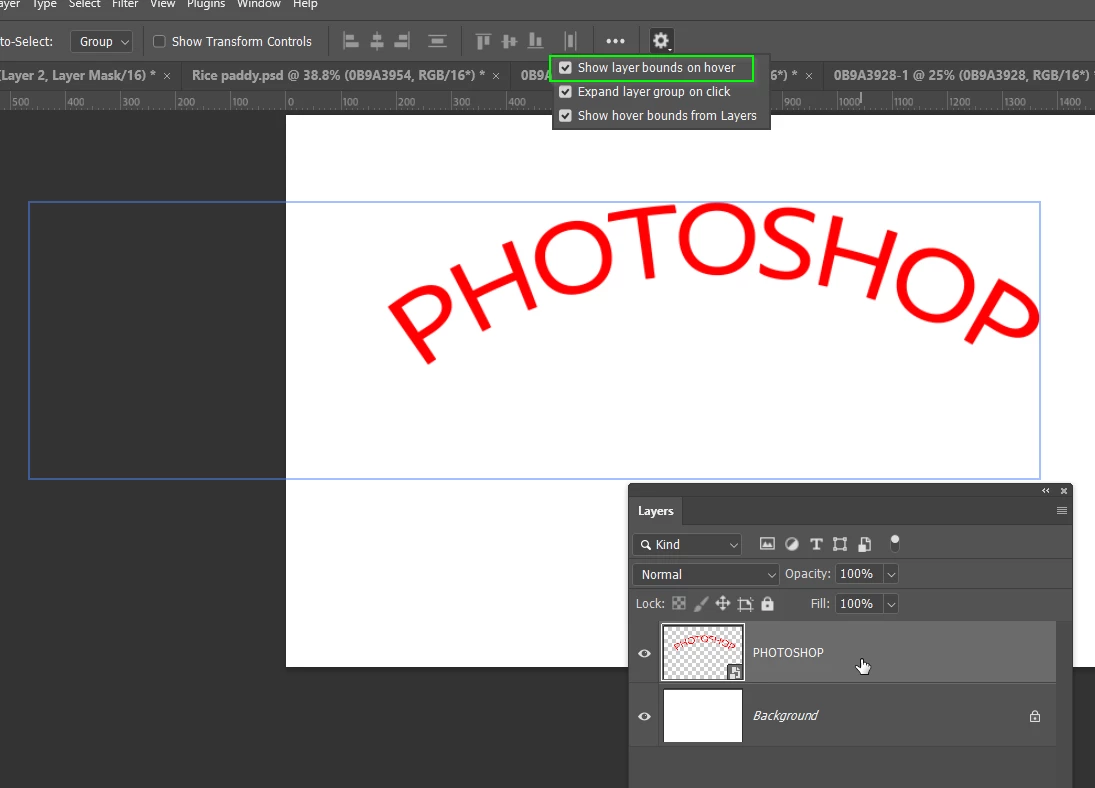Open Layers panel hamburger menu

click(x=1061, y=511)
